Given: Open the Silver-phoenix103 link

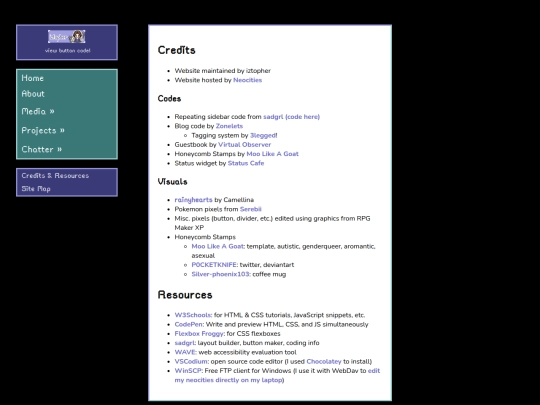Looking at the screenshot, I should [x=220, y=274].
